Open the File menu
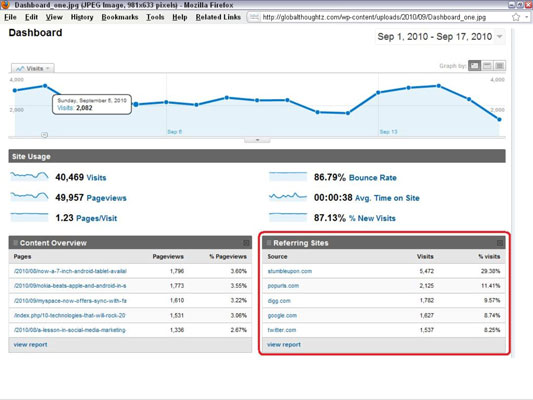Image resolution: width=533 pixels, height=400 pixels. coord(10,17)
